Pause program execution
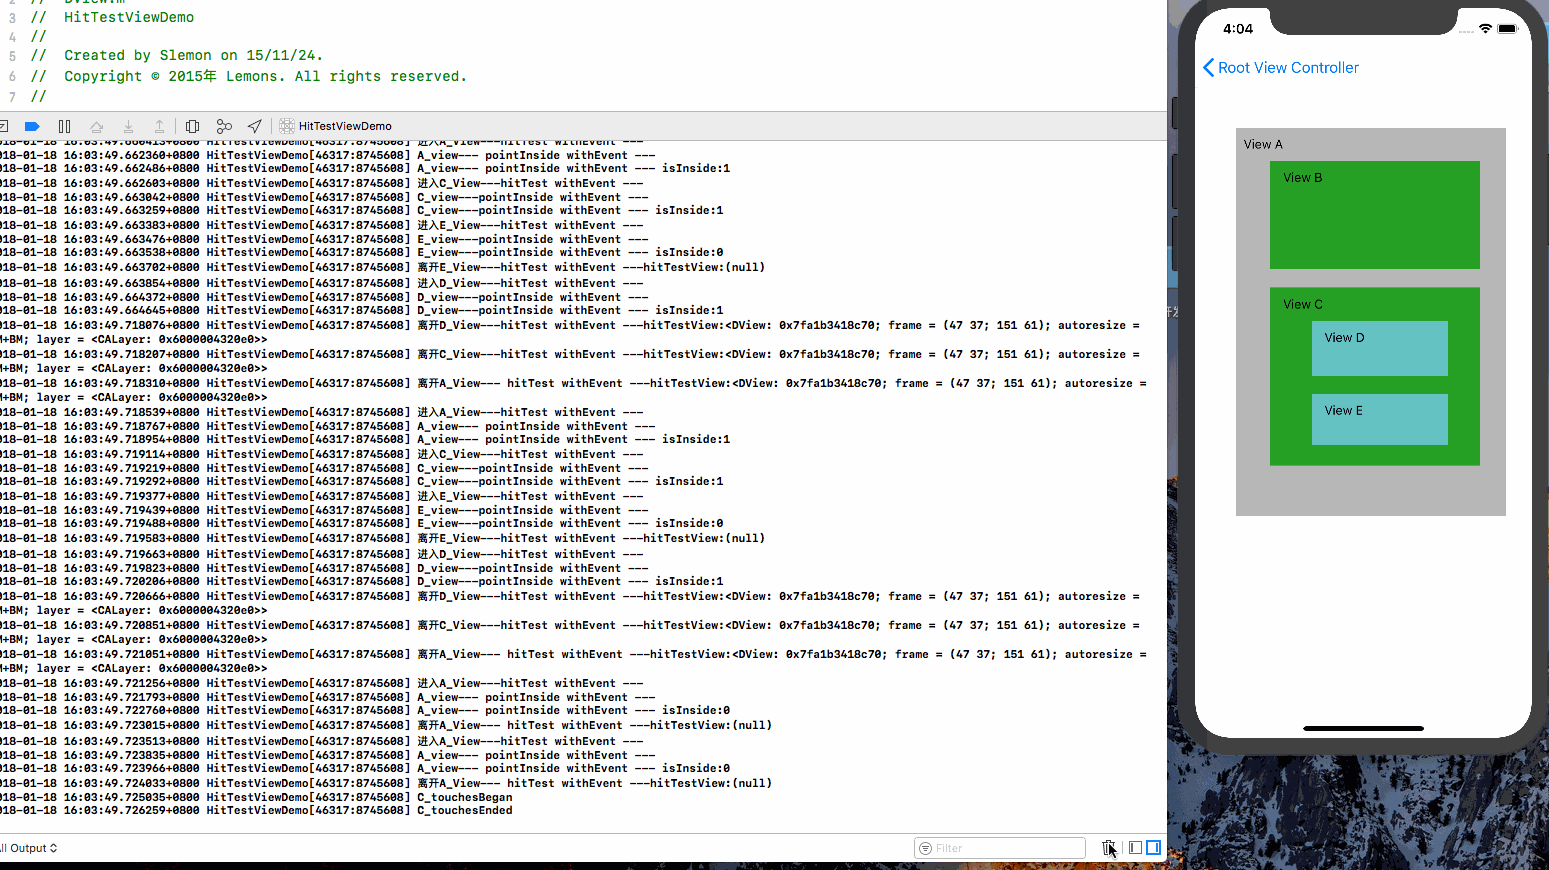The image size is (1549, 870). tap(64, 126)
